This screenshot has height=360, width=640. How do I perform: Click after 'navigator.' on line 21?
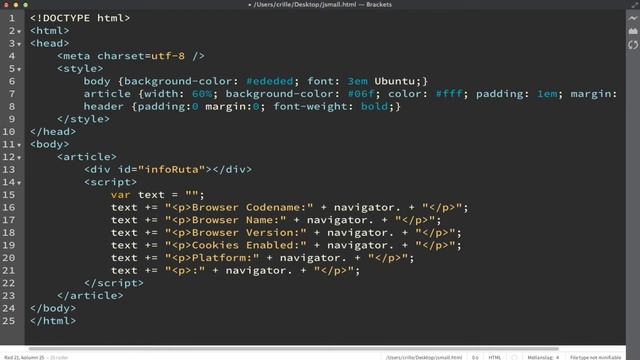(293, 271)
